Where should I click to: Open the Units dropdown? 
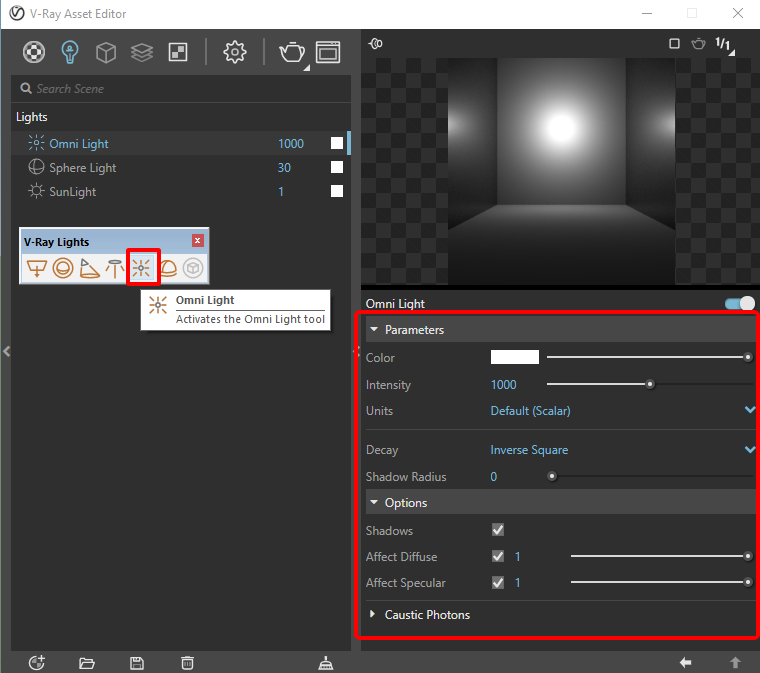click(x=620, y=410)
